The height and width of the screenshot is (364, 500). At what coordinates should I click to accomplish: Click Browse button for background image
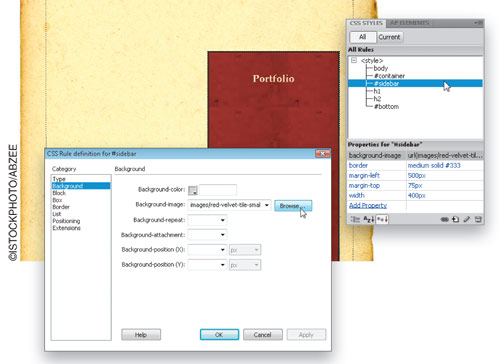pos(293,206)
